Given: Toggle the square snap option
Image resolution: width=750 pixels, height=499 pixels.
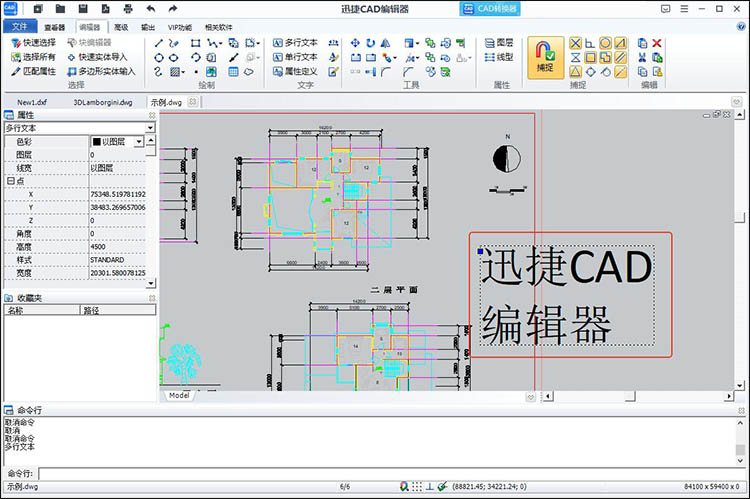Looking at the screenshot, I should 591,58.
